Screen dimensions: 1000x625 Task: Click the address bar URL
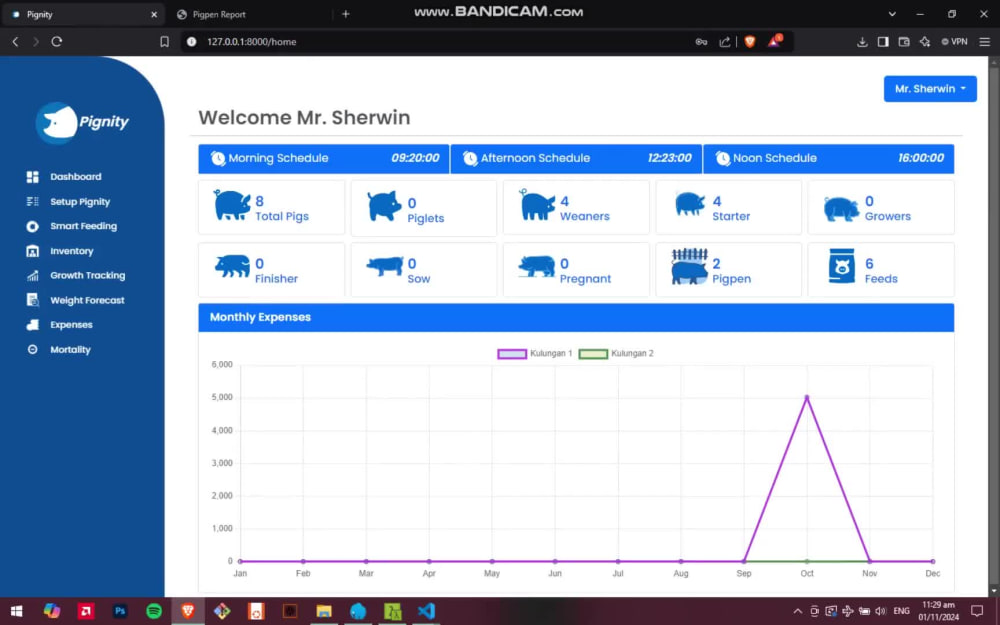251,41
